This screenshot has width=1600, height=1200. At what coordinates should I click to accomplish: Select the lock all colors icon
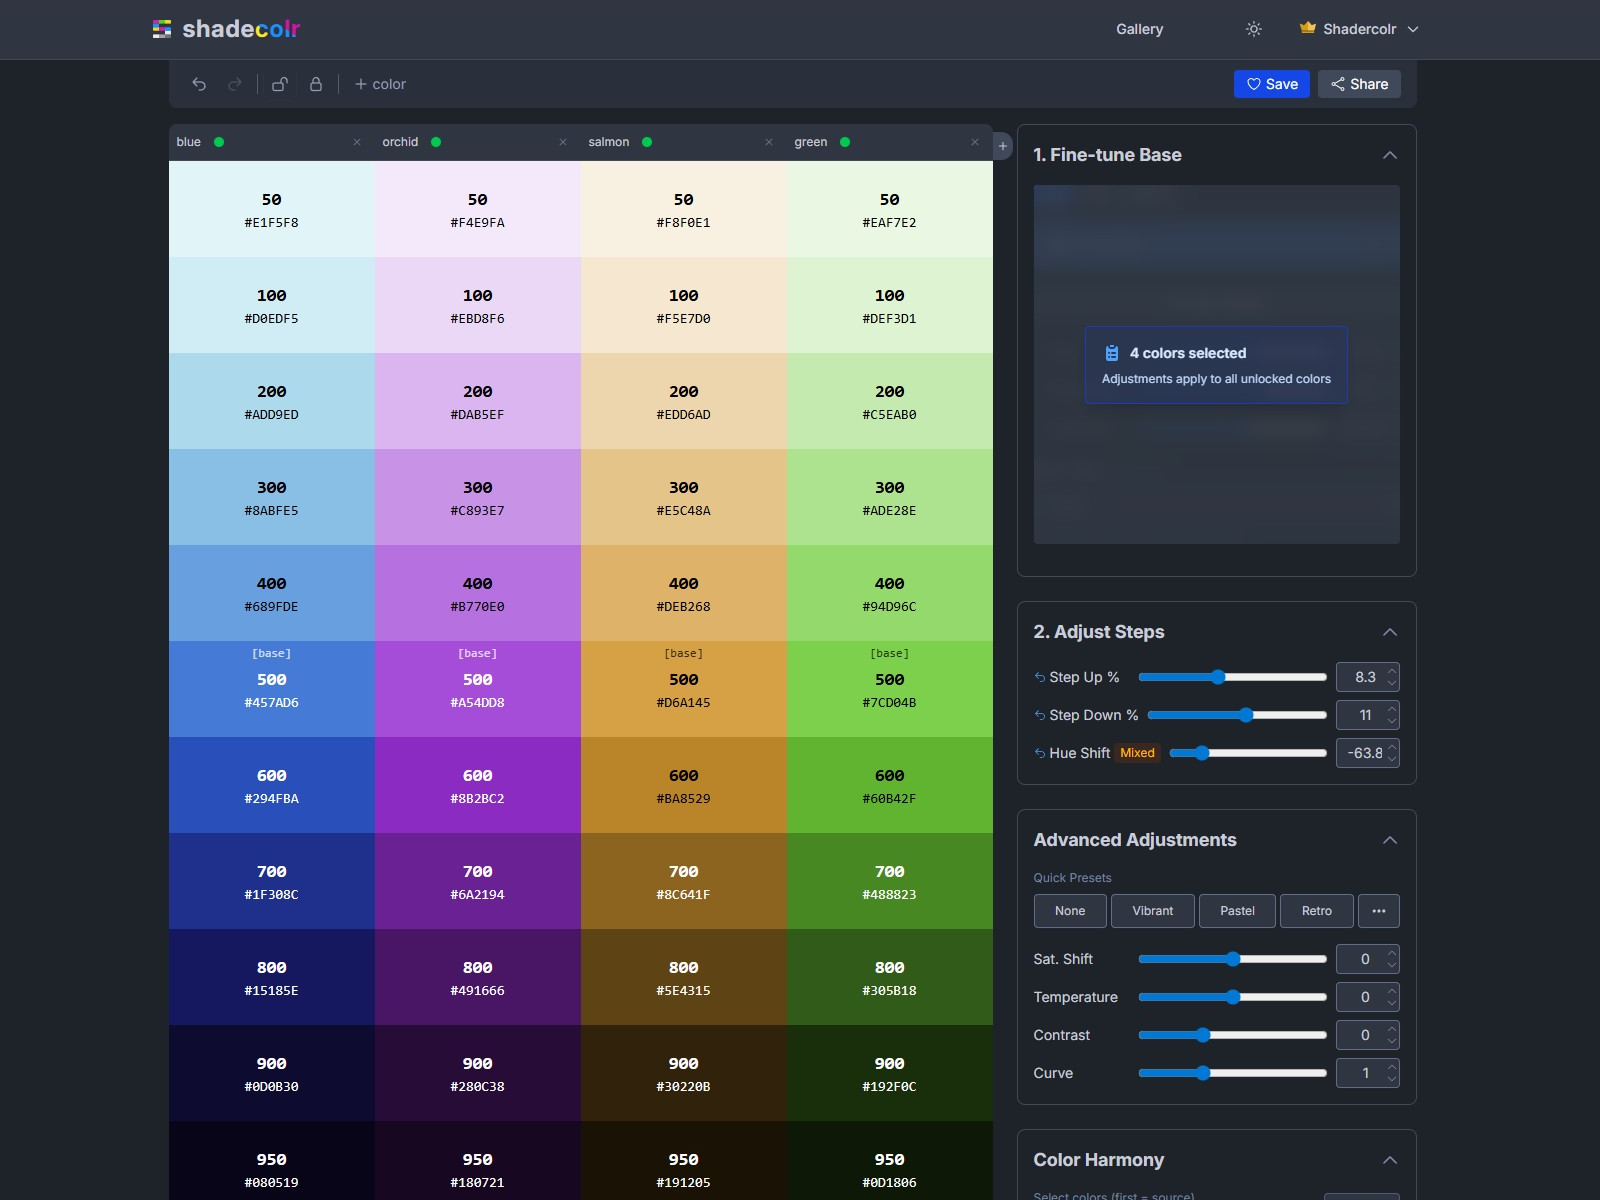coord(316,84)
